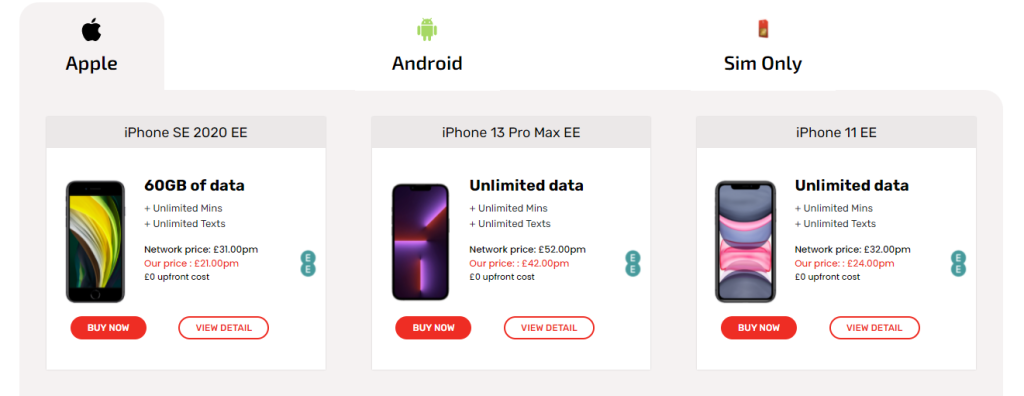Open the iPhone SE 2020 phone image
Image resolution: width=1024 pixels, height=396 pixels.
(95, 242)
